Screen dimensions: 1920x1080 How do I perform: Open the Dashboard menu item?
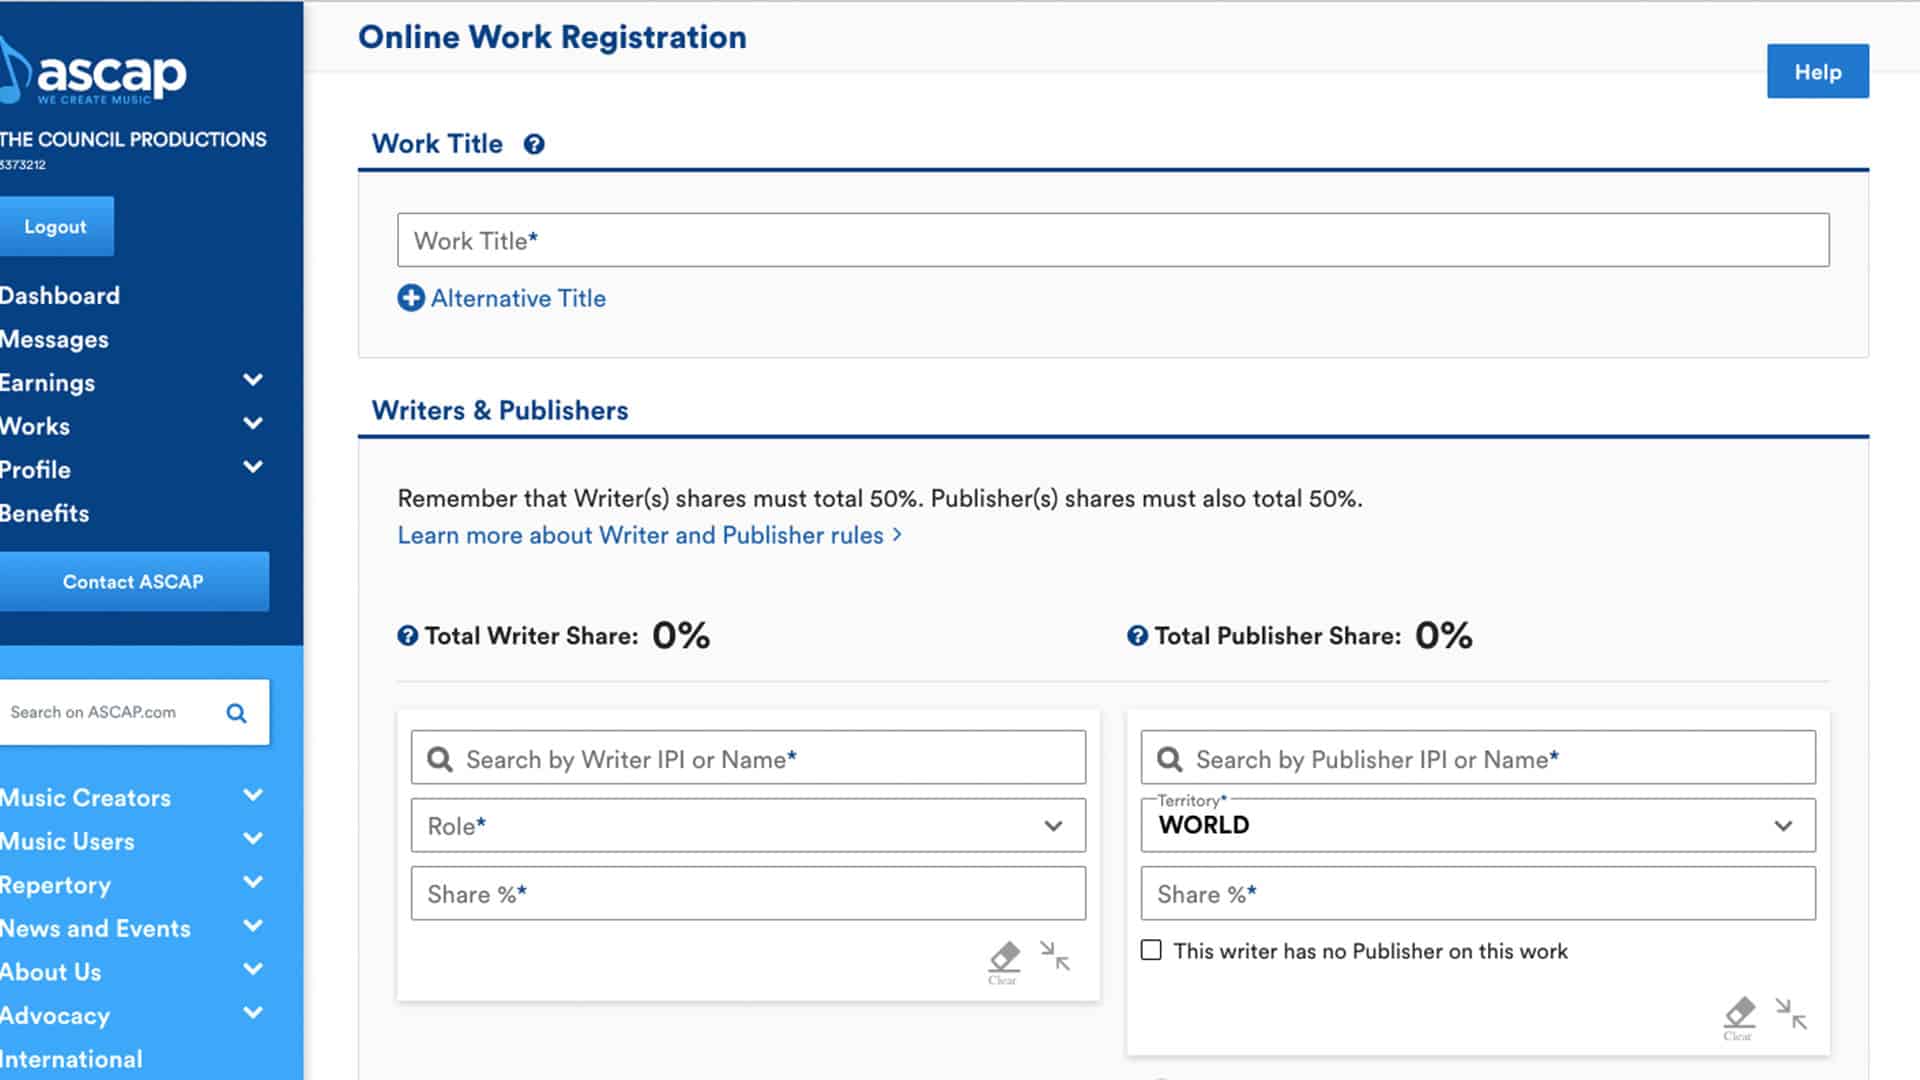tap(60, 296)
